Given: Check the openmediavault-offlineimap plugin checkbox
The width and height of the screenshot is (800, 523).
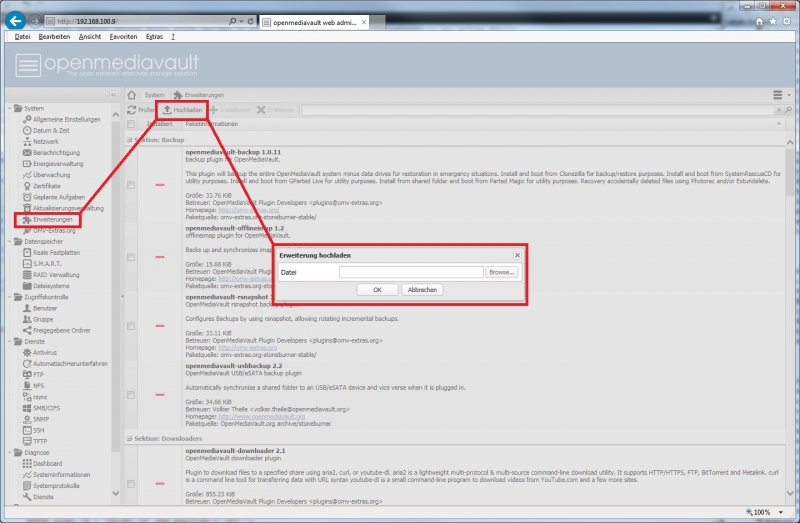Looking at the screenshot, I should (x=131, y=257).
